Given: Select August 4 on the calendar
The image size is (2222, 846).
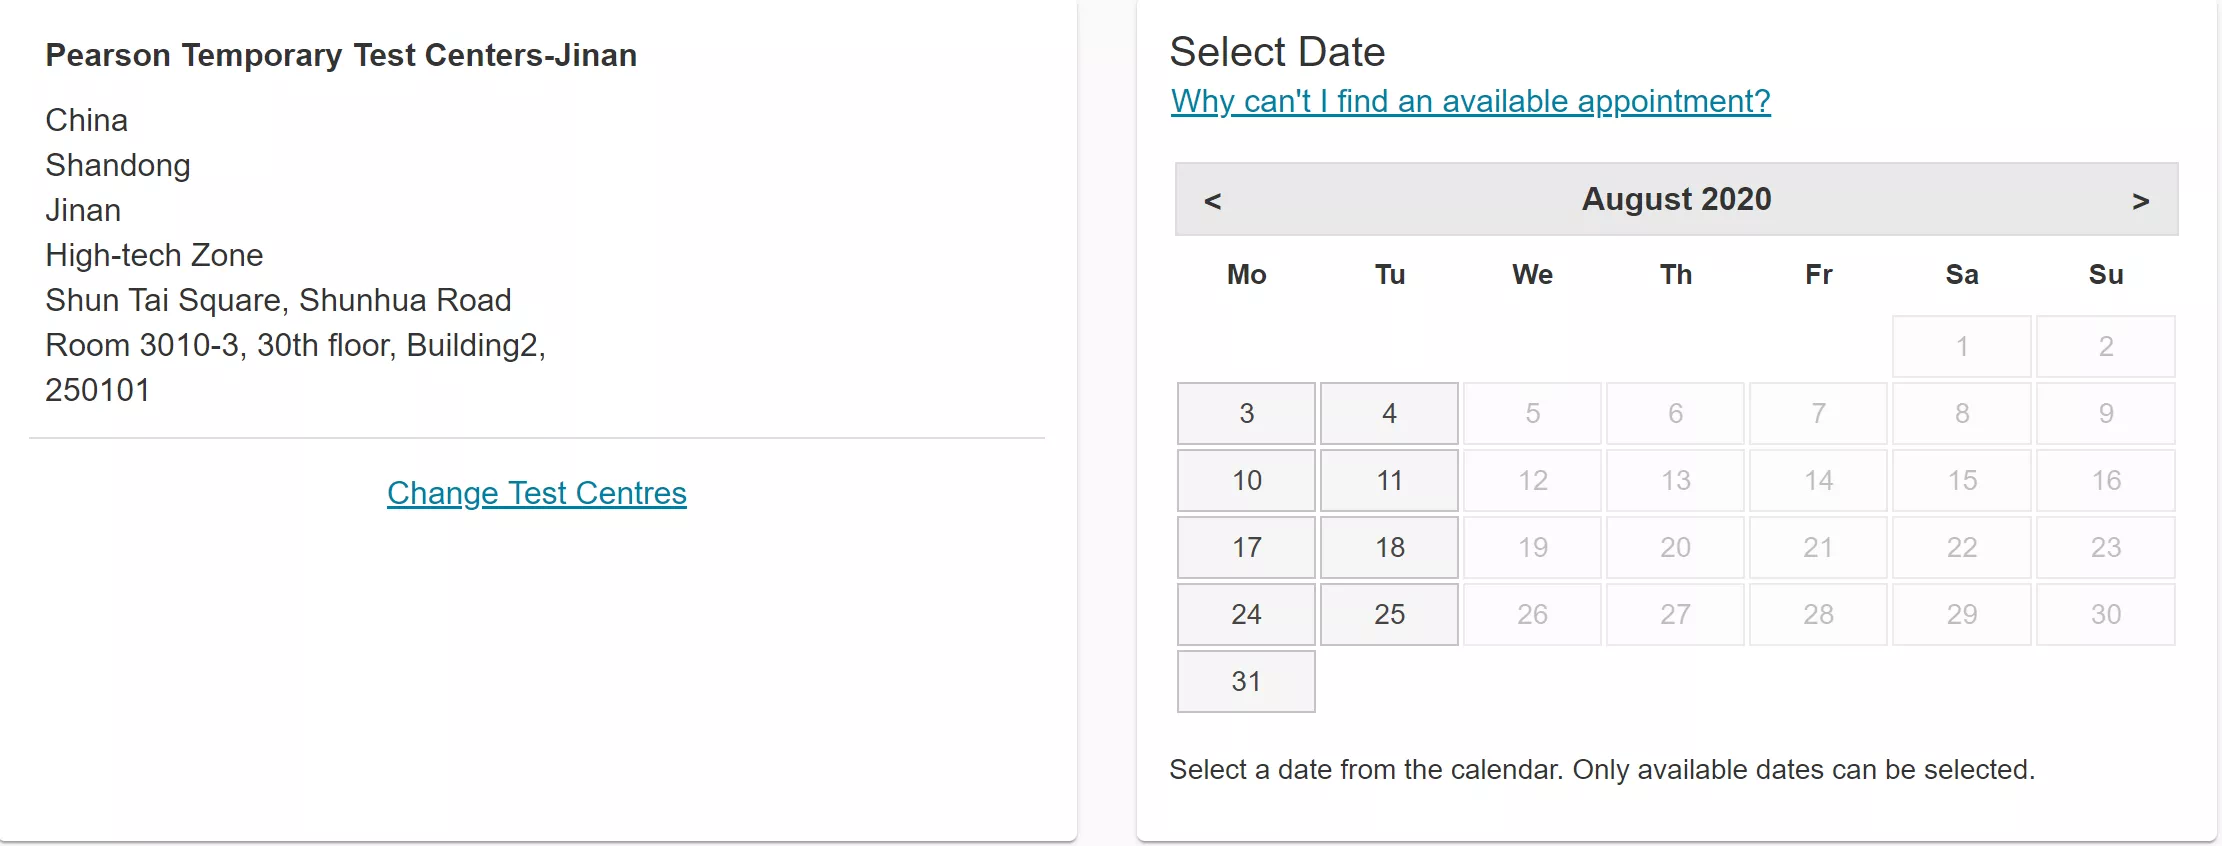Looking at the screenshot, I should point(1389,413).
